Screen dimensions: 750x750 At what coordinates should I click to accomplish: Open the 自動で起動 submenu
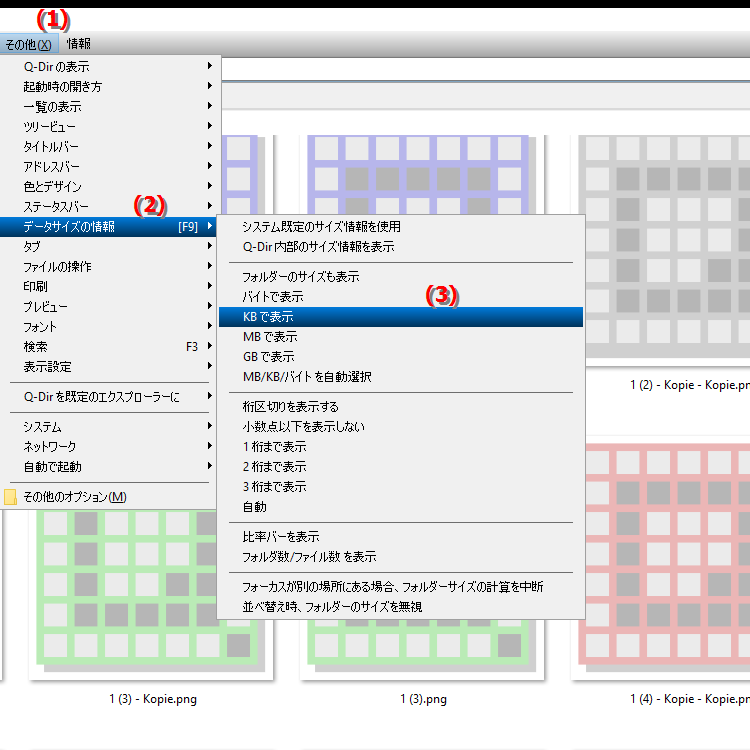109,467
